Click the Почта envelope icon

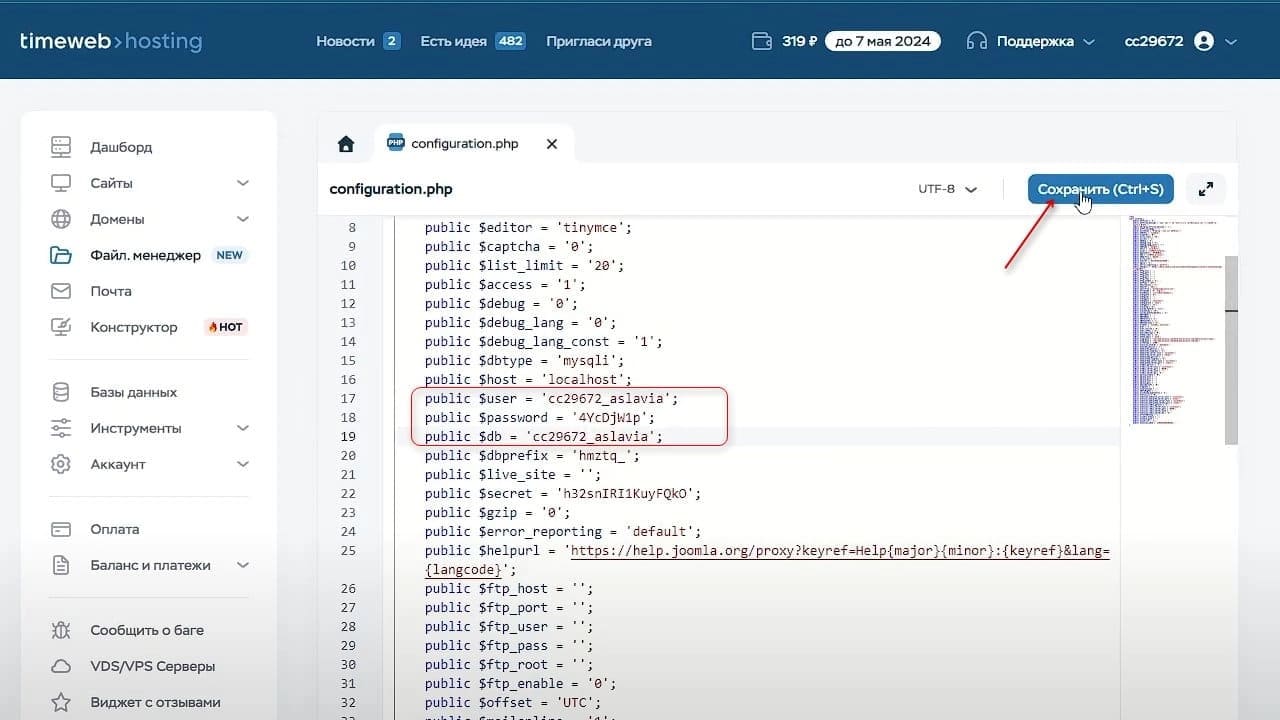[x=61, y=291]
